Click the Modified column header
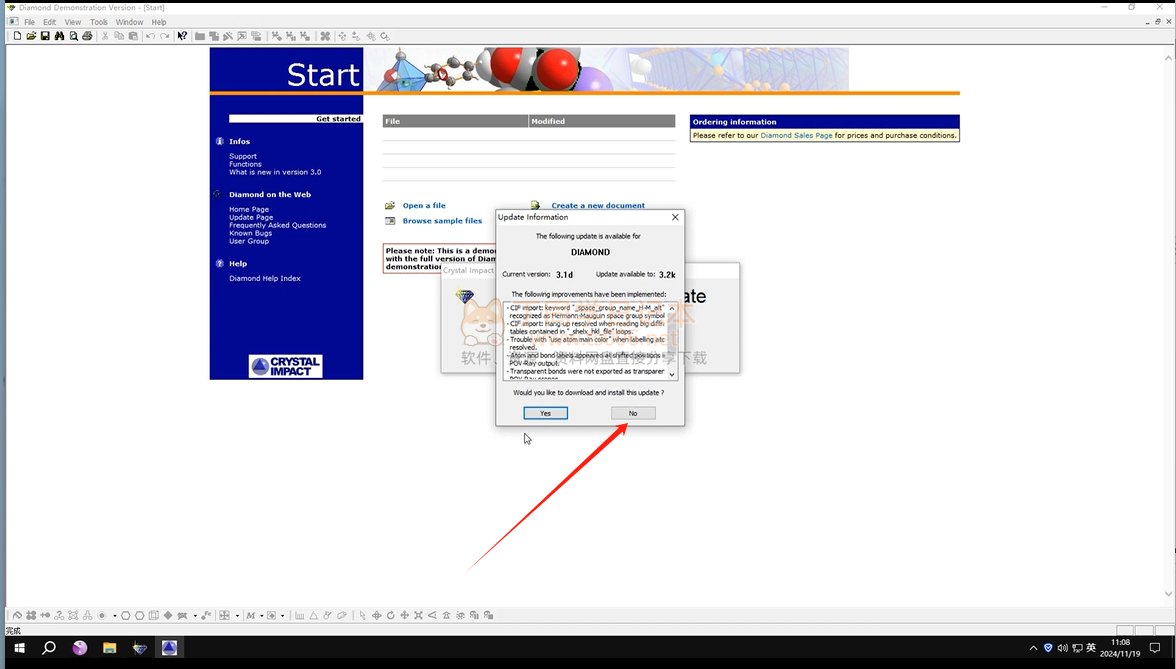Screen dimensions: 1176x669 click(602, 121)
